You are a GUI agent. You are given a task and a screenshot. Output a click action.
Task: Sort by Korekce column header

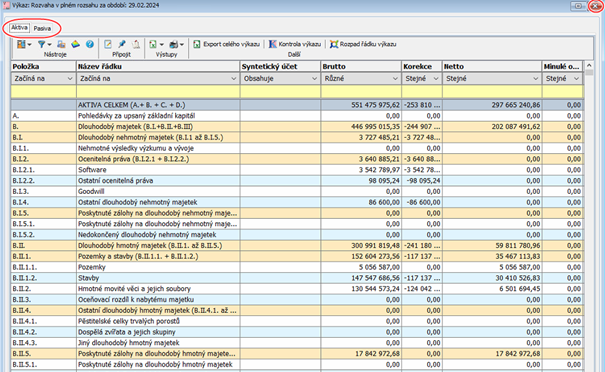pos(422,66)
